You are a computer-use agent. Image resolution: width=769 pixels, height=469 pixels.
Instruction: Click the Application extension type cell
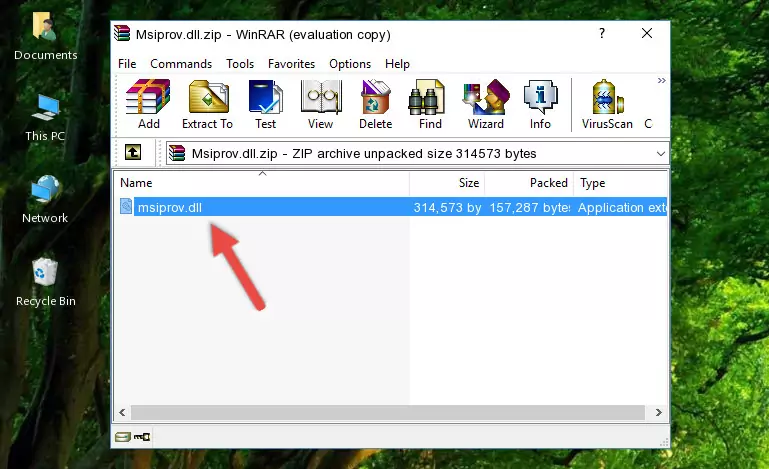click(x=621, y=208)
